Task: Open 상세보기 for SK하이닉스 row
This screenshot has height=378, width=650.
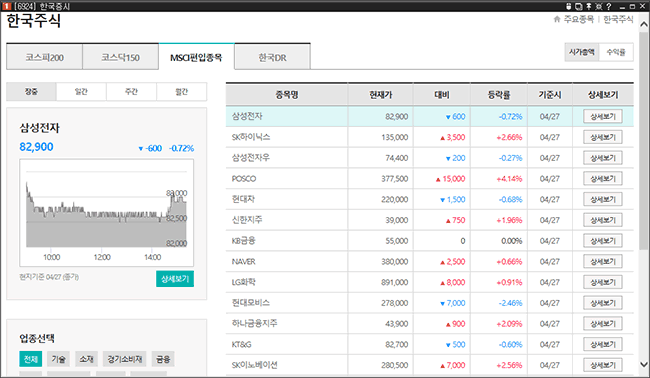Action: click(603, 137)
